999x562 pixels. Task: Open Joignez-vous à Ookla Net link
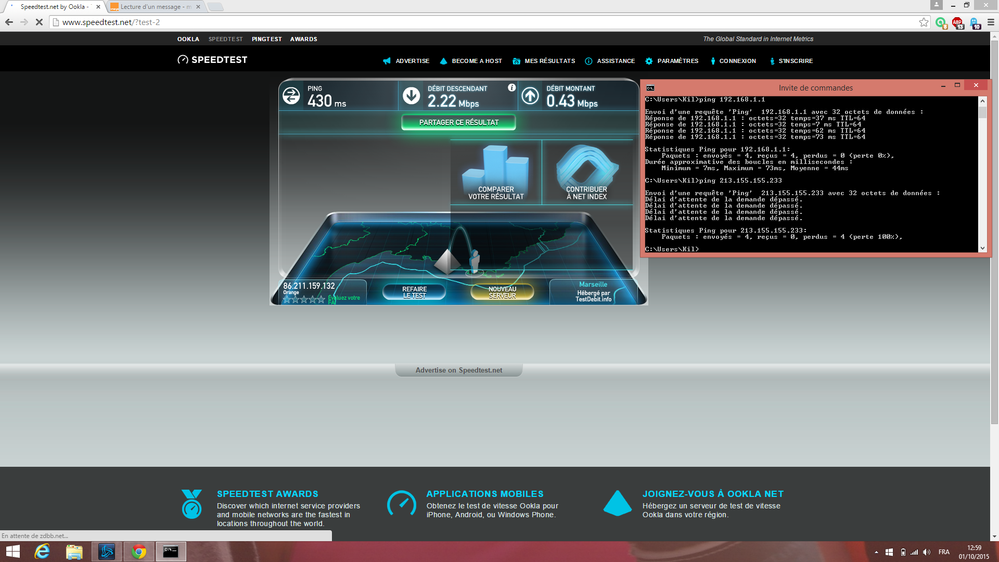pos(713,494)
